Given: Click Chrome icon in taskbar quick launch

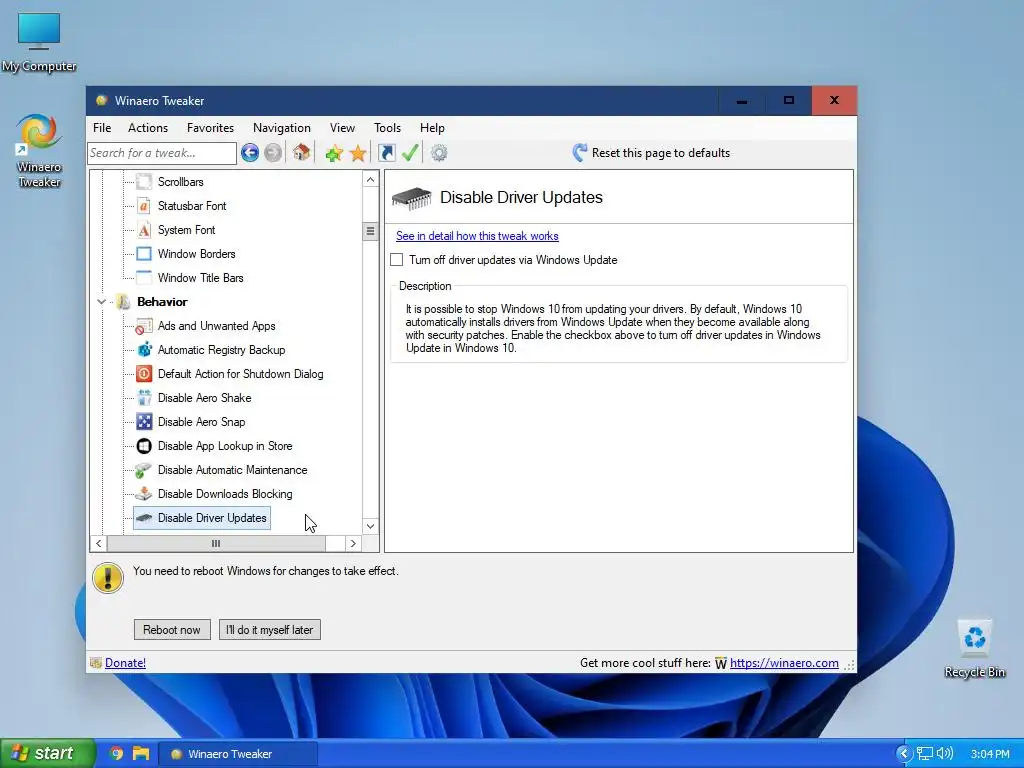Looking at the screenshot, I should coord(116,754).
